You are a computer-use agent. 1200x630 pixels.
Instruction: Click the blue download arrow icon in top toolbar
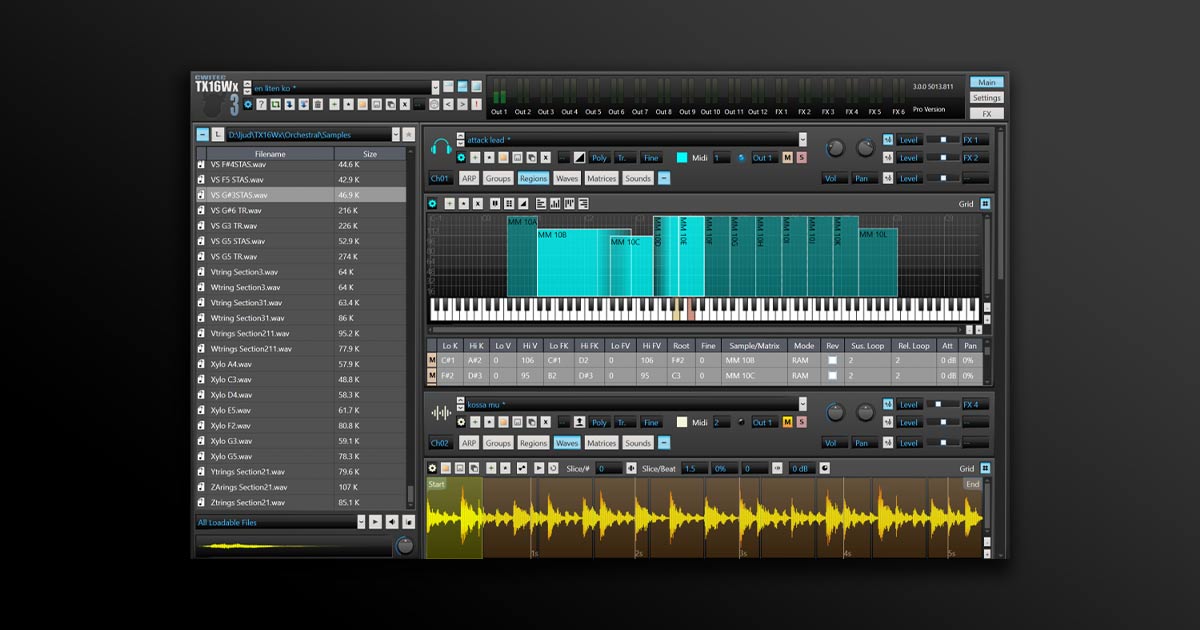289,104
